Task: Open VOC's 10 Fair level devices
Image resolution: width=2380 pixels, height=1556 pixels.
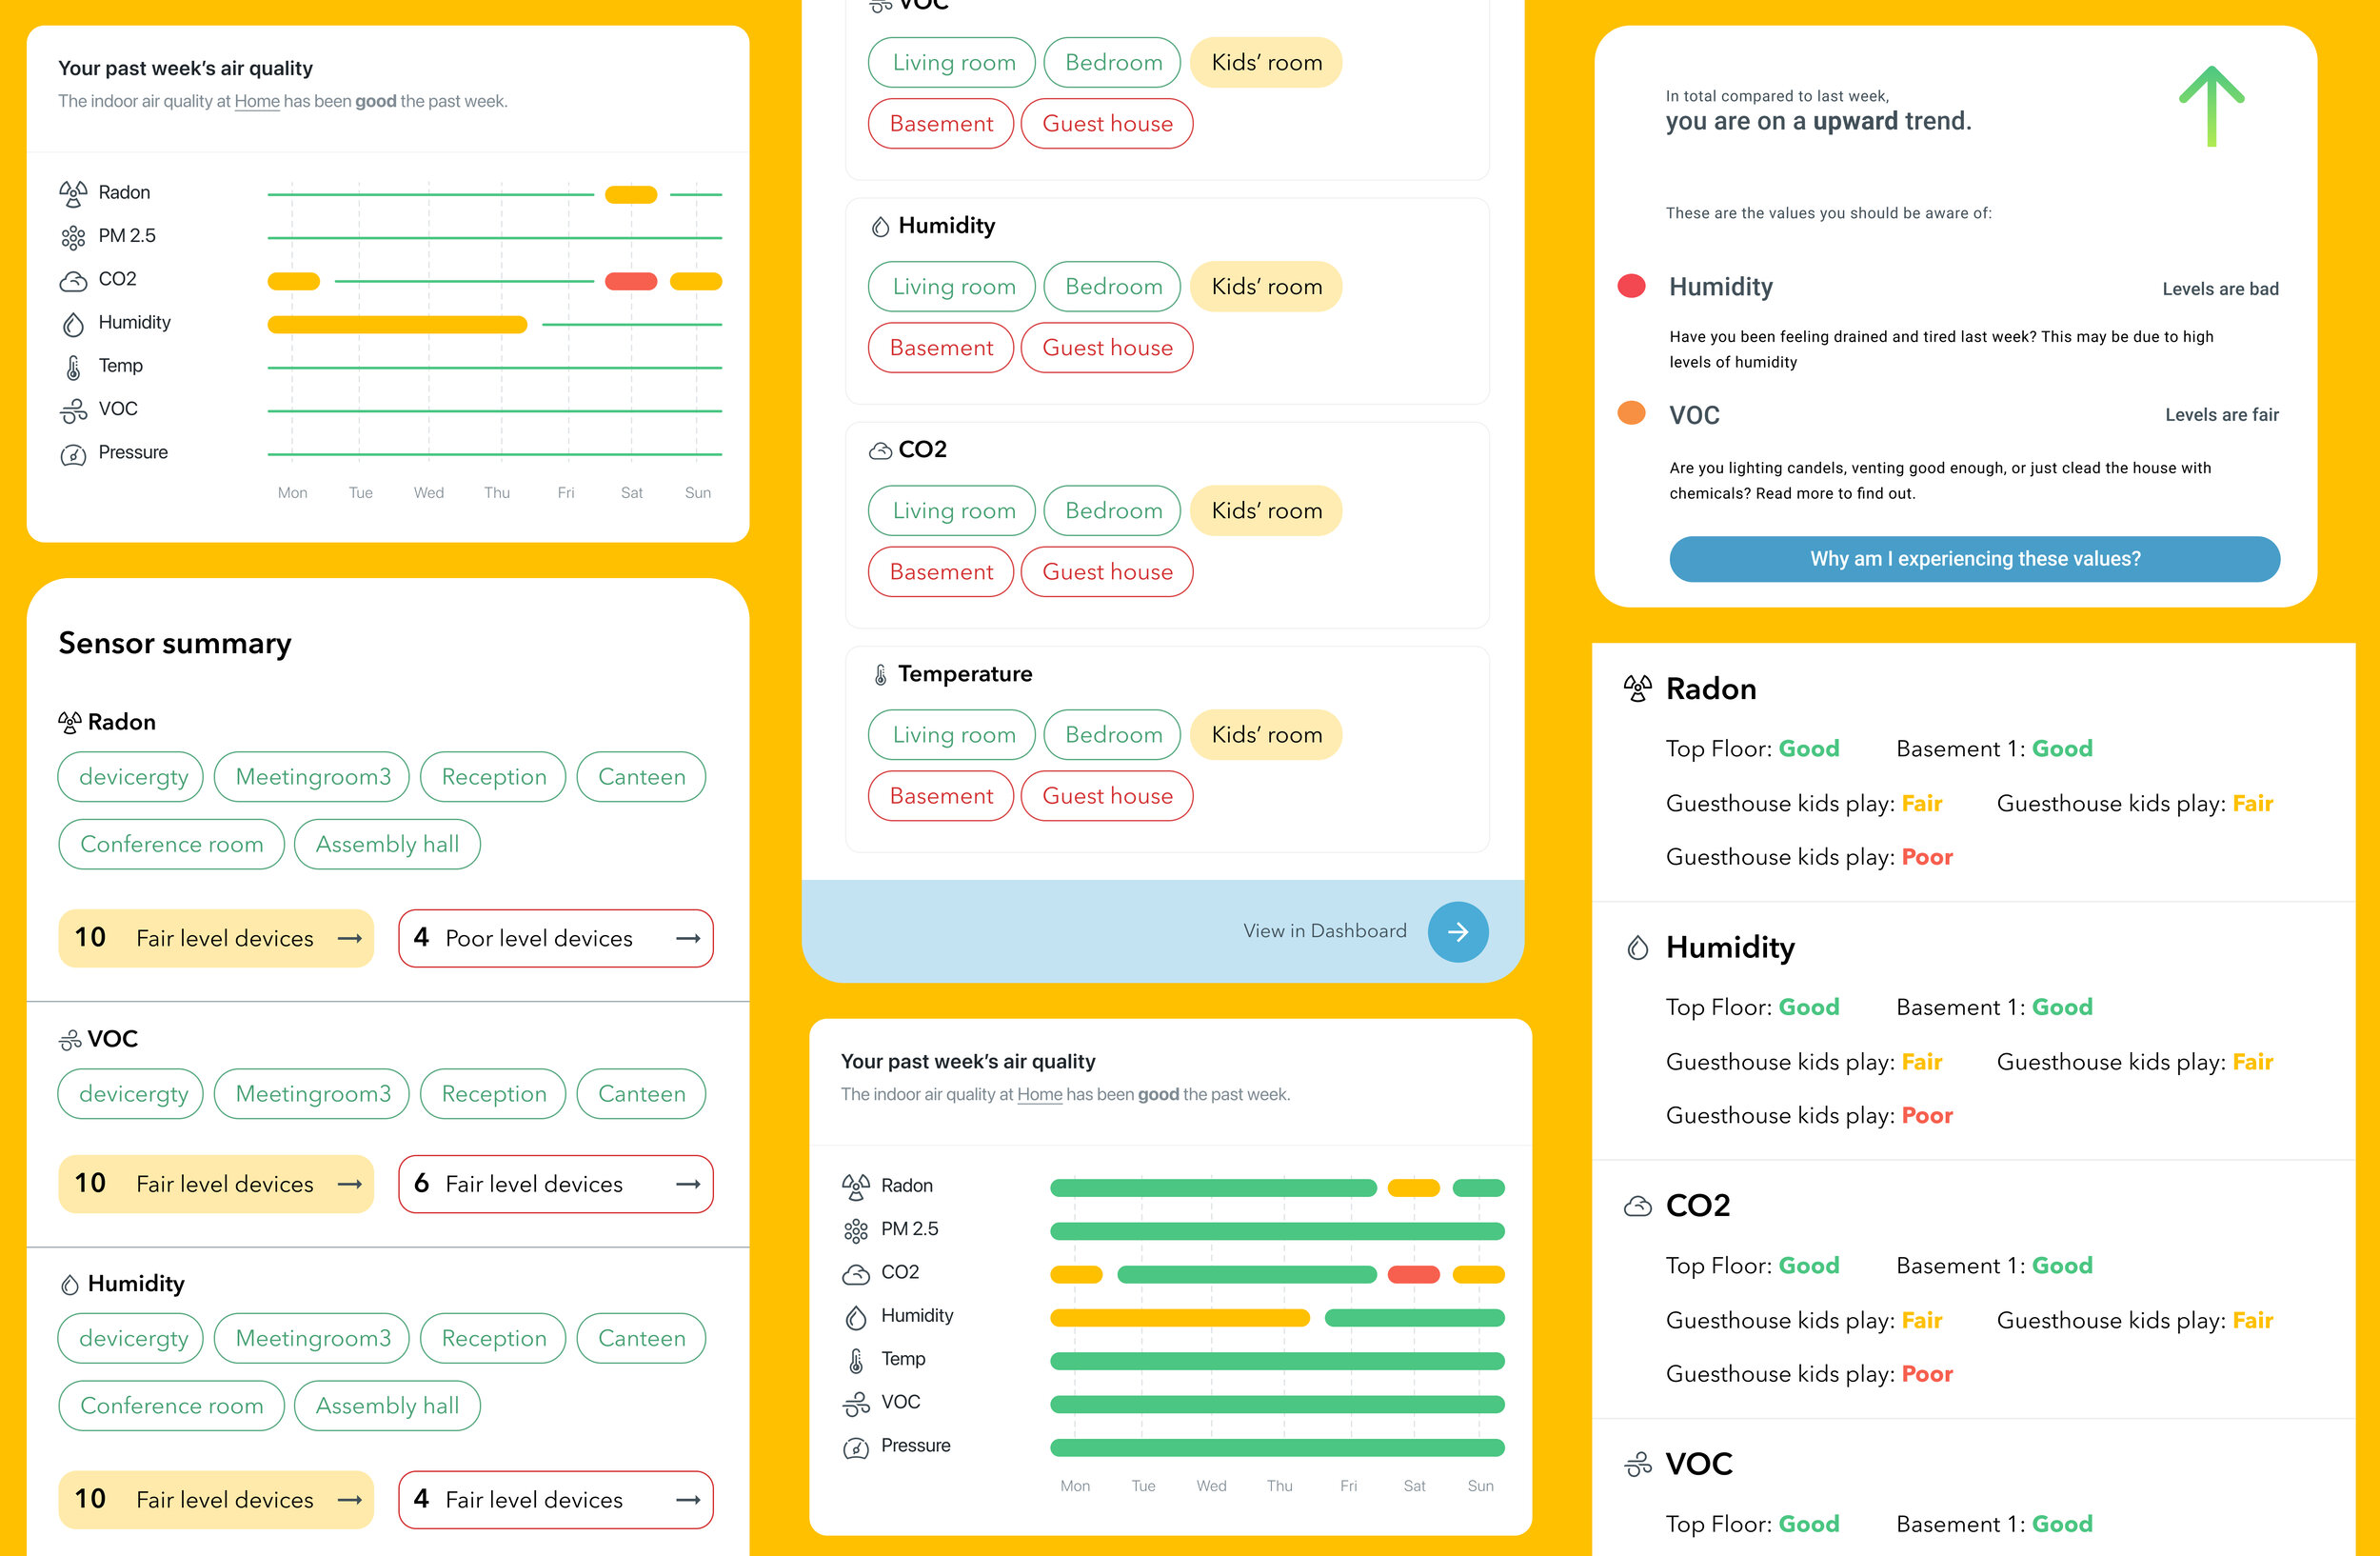Action: click(x=216, y=1184)
